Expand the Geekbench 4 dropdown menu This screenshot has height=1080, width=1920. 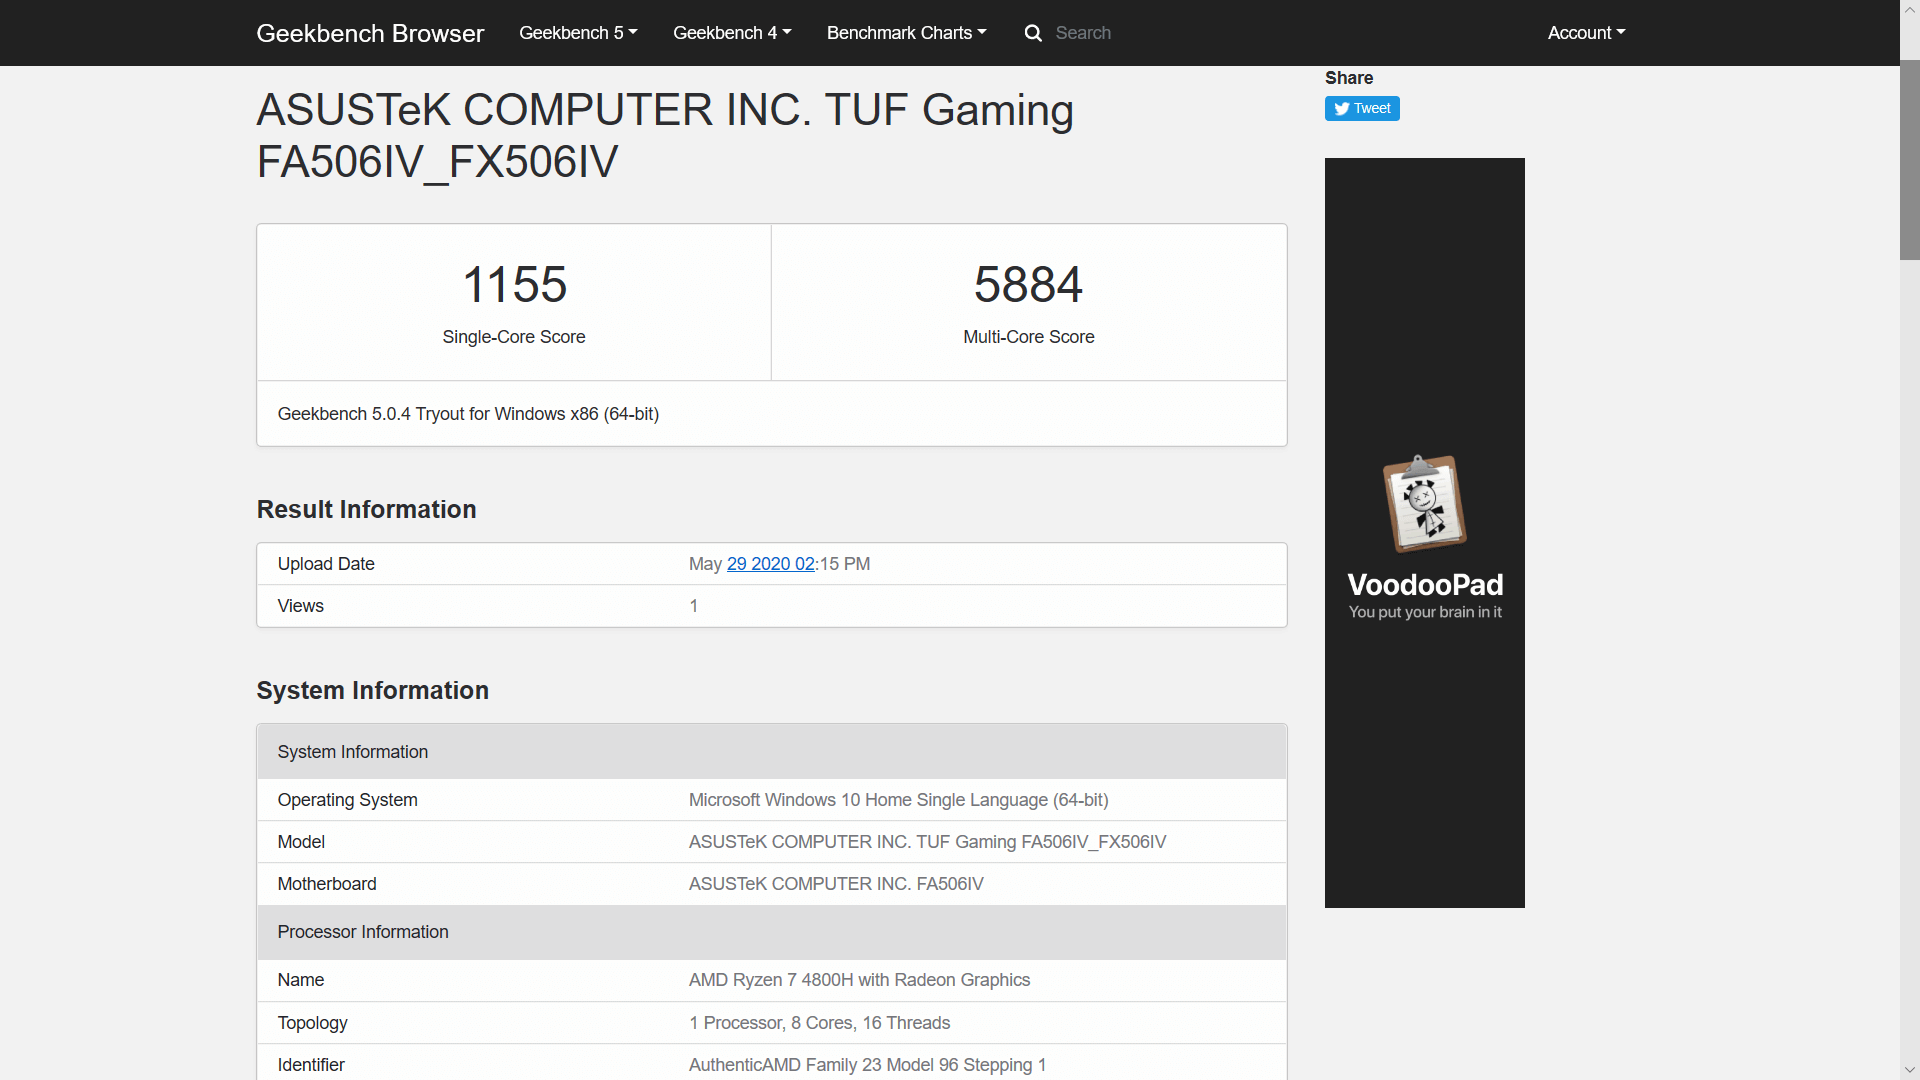click(731, 33)
